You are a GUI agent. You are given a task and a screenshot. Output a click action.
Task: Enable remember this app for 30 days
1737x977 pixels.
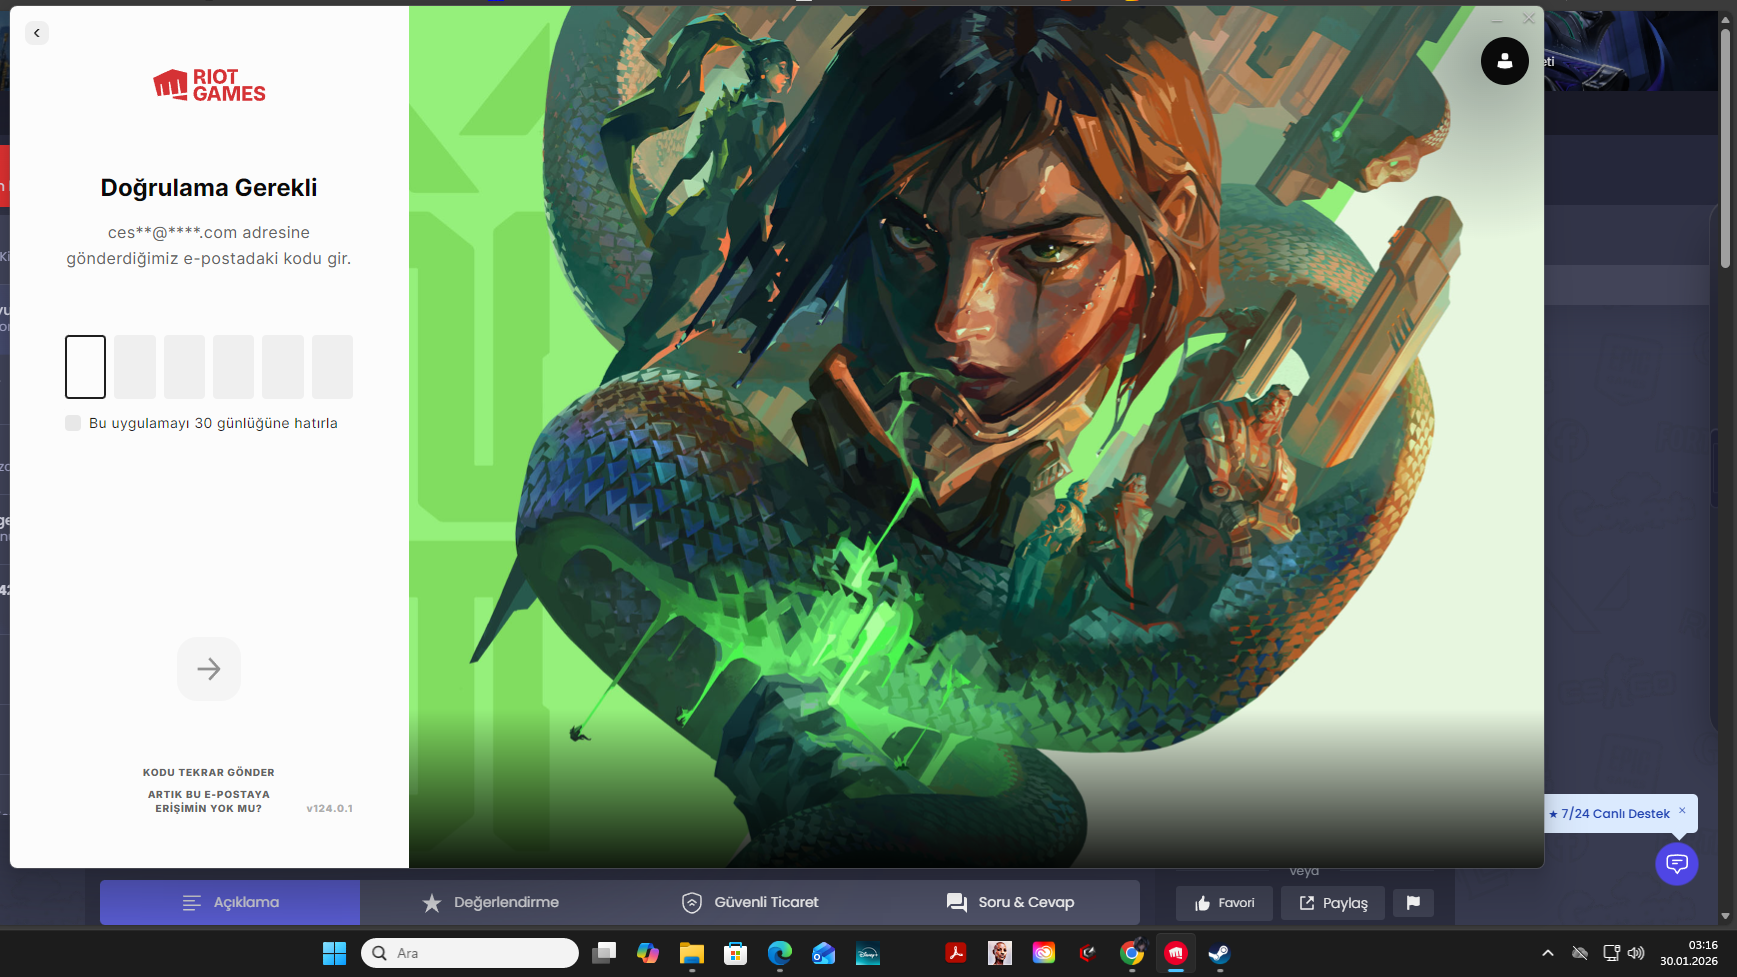click(x=73, y=423)
